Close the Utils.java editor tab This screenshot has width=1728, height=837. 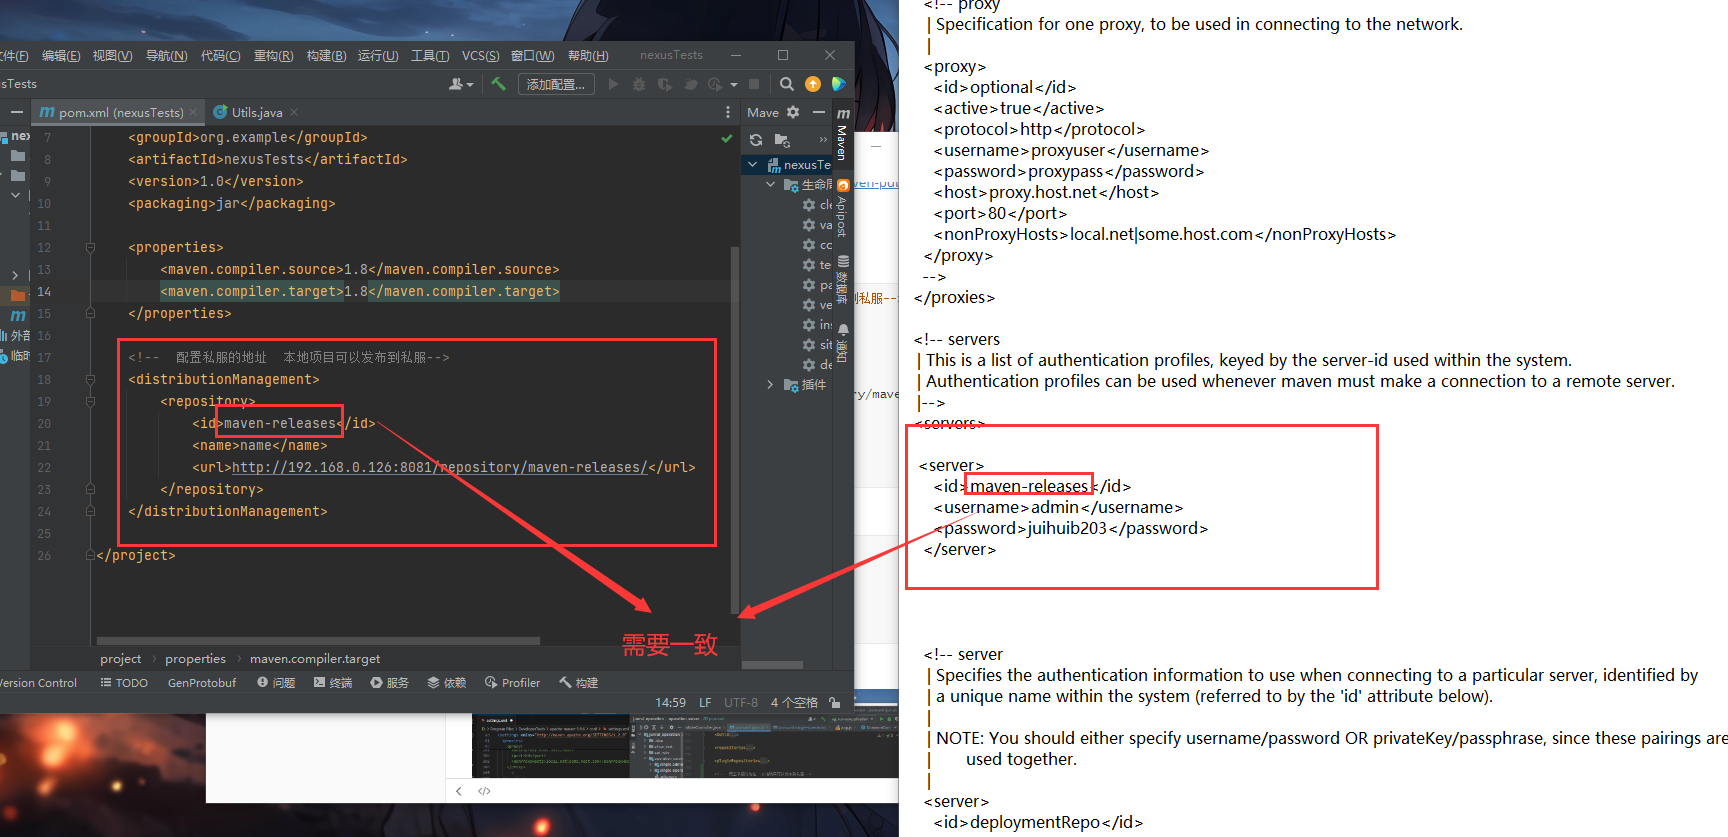point(294,112)
